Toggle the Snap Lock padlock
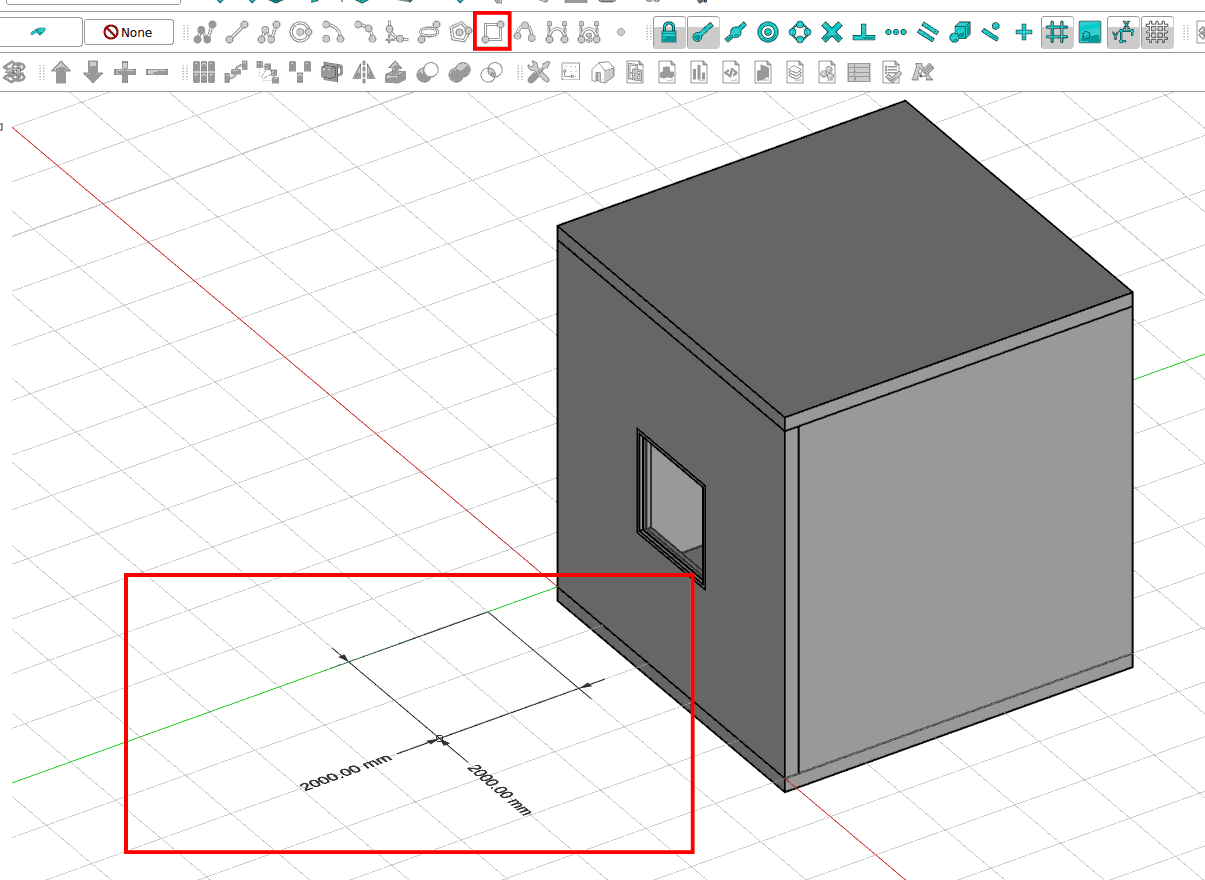The width and height of the screenshot is (1205, 880). coord(669,32)
